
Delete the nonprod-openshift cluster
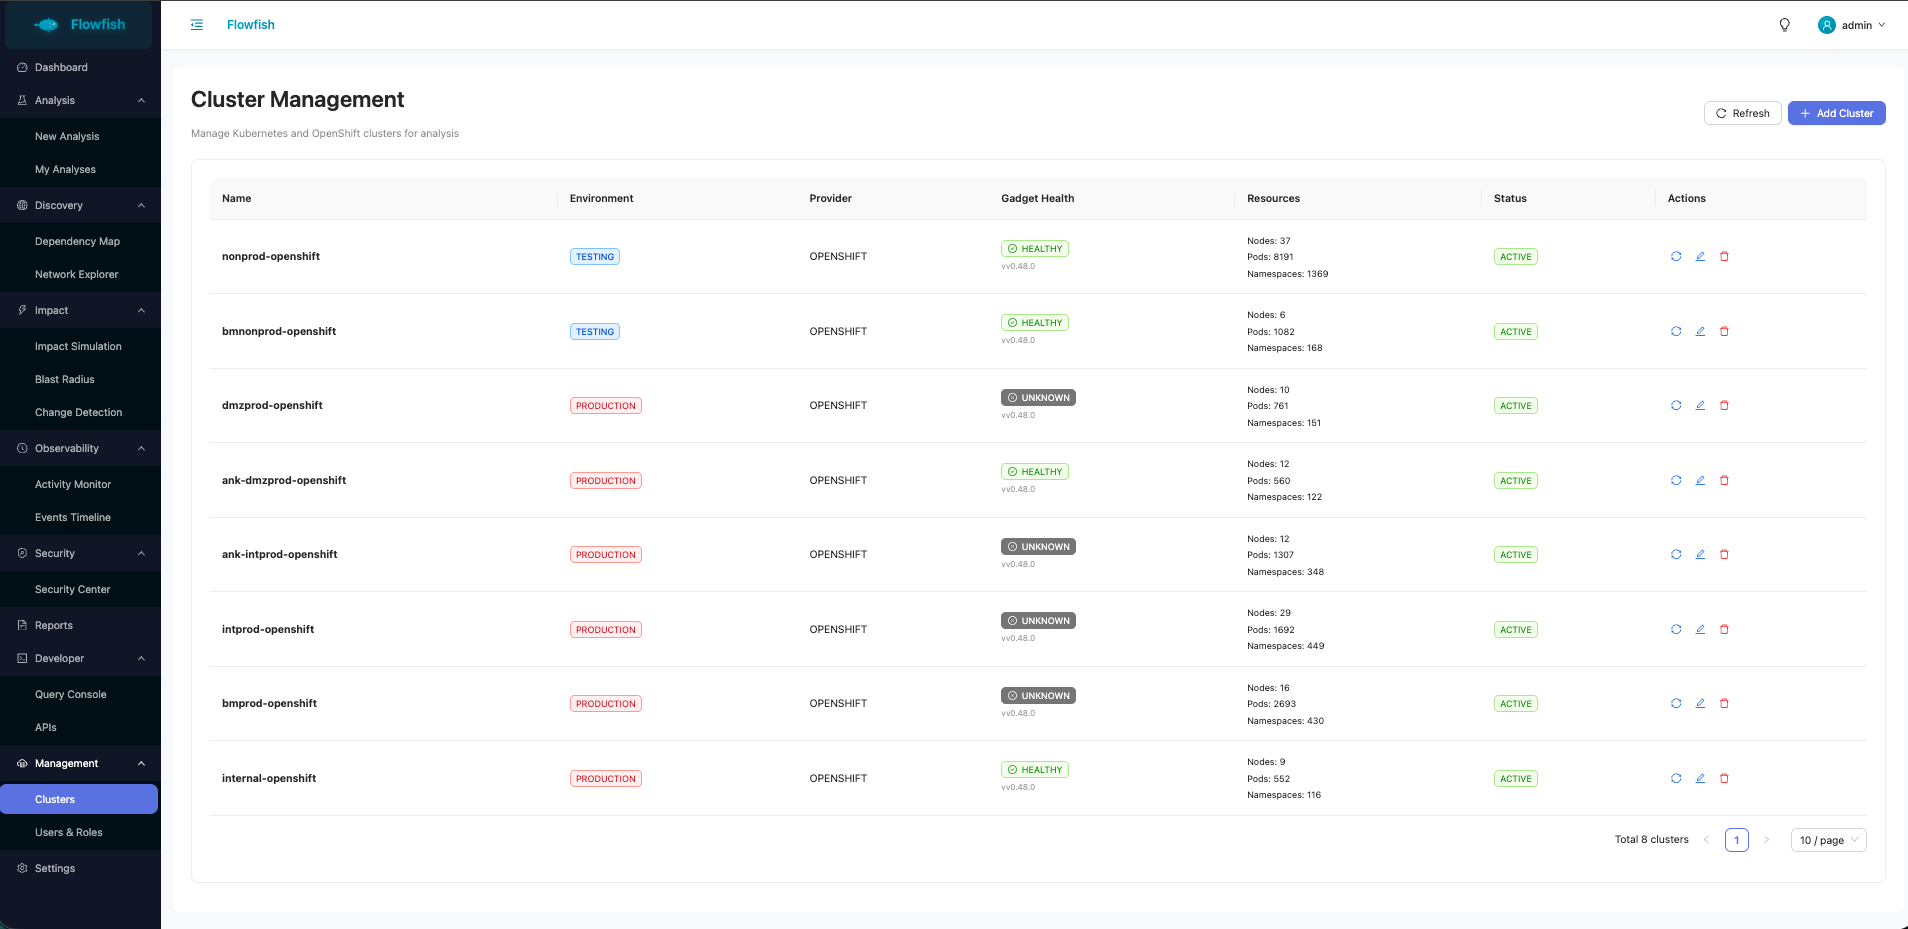click(1724, 257)
